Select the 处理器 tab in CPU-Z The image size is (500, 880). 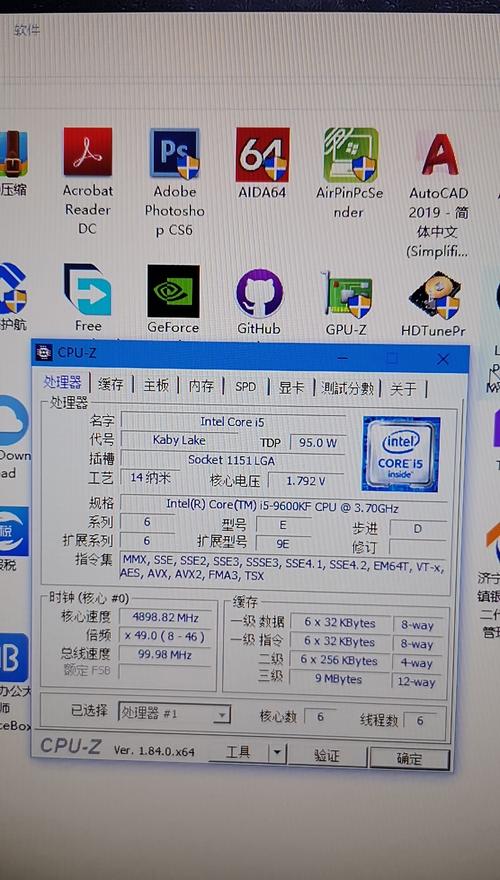click(x=62, y=383)
